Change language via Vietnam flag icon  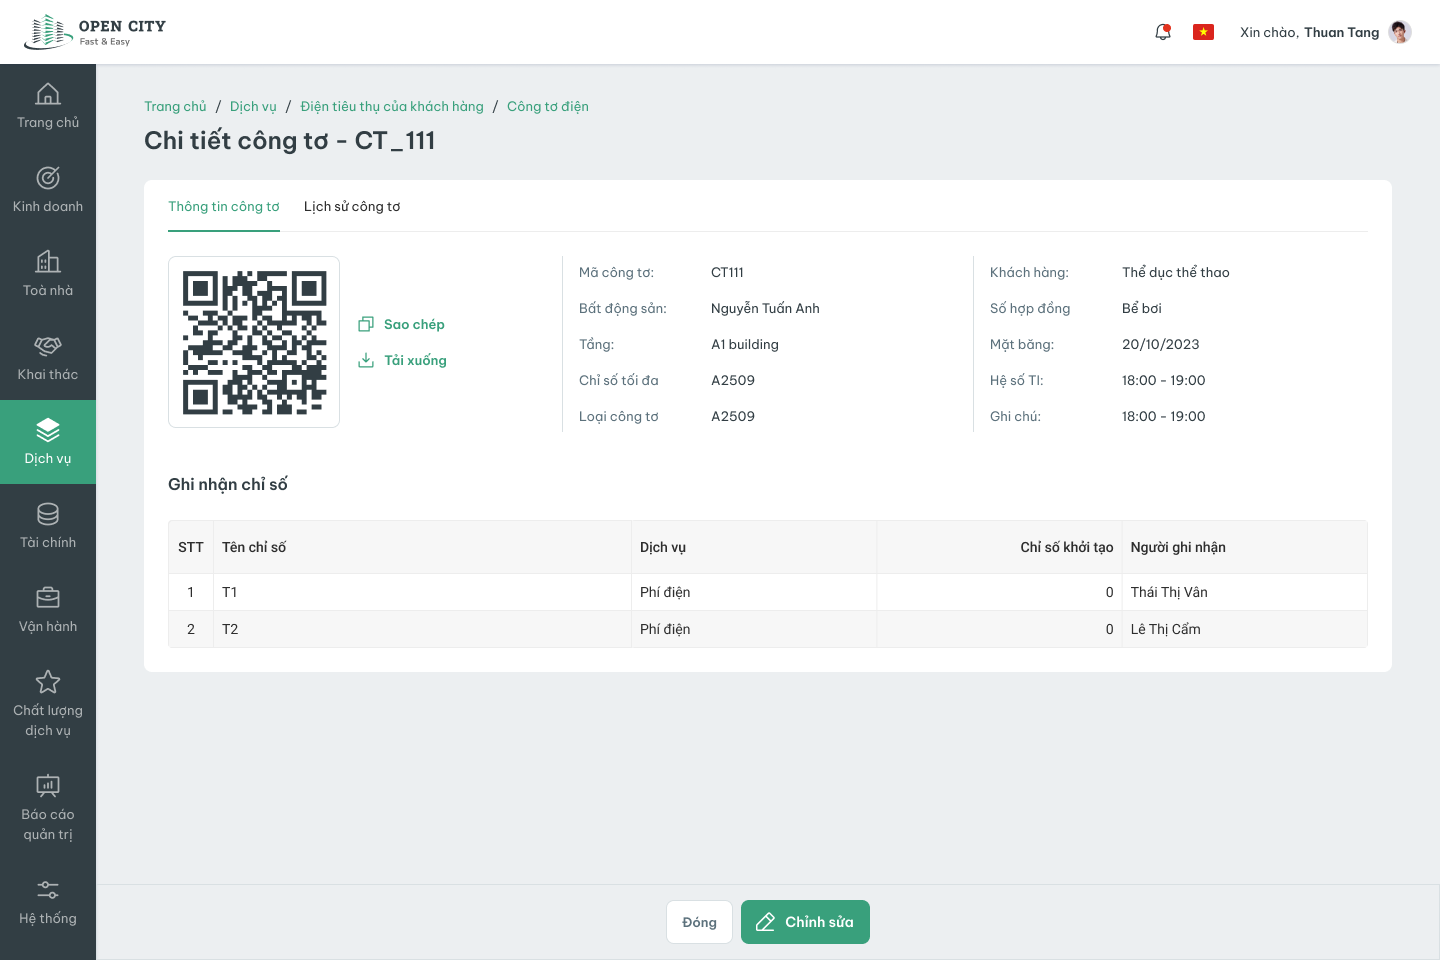(x=1203, y=32)
